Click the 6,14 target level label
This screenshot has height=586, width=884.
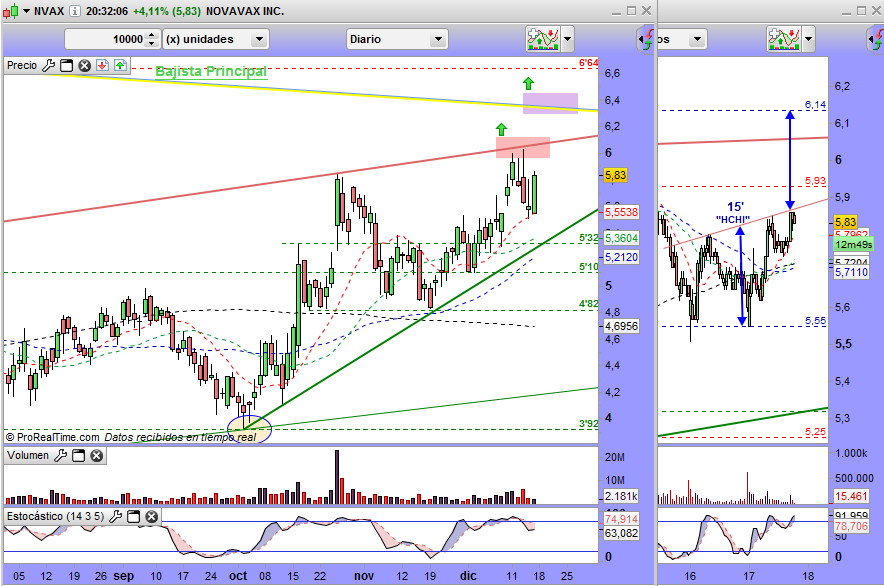click(815, 105)
